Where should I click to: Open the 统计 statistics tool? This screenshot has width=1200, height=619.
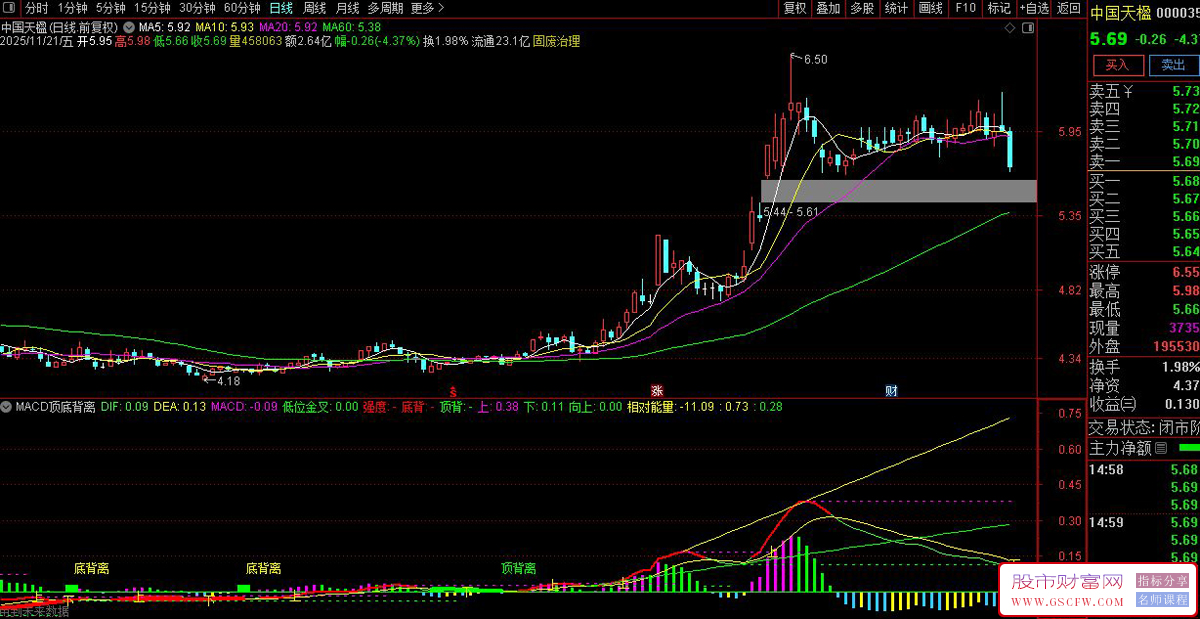(x=897, y=8)
